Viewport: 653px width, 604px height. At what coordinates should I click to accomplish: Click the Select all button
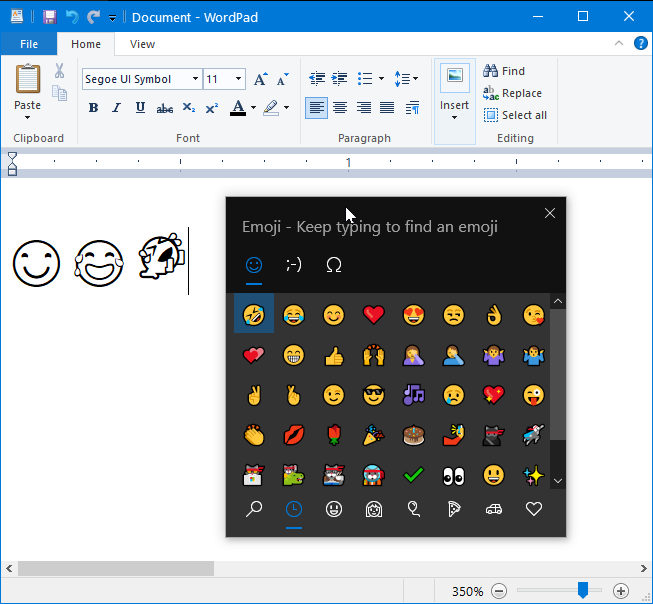pos(515,115)
